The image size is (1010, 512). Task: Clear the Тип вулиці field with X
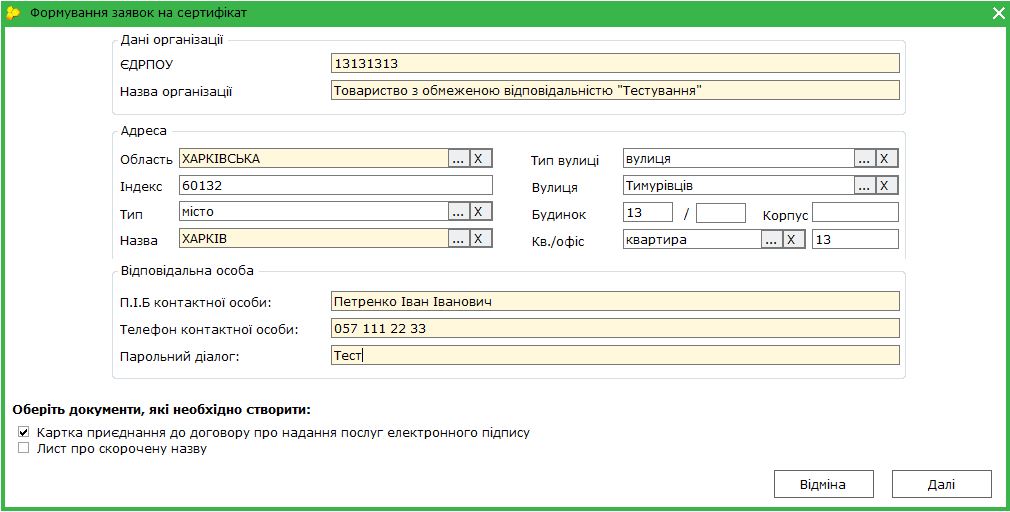(885, 158)
